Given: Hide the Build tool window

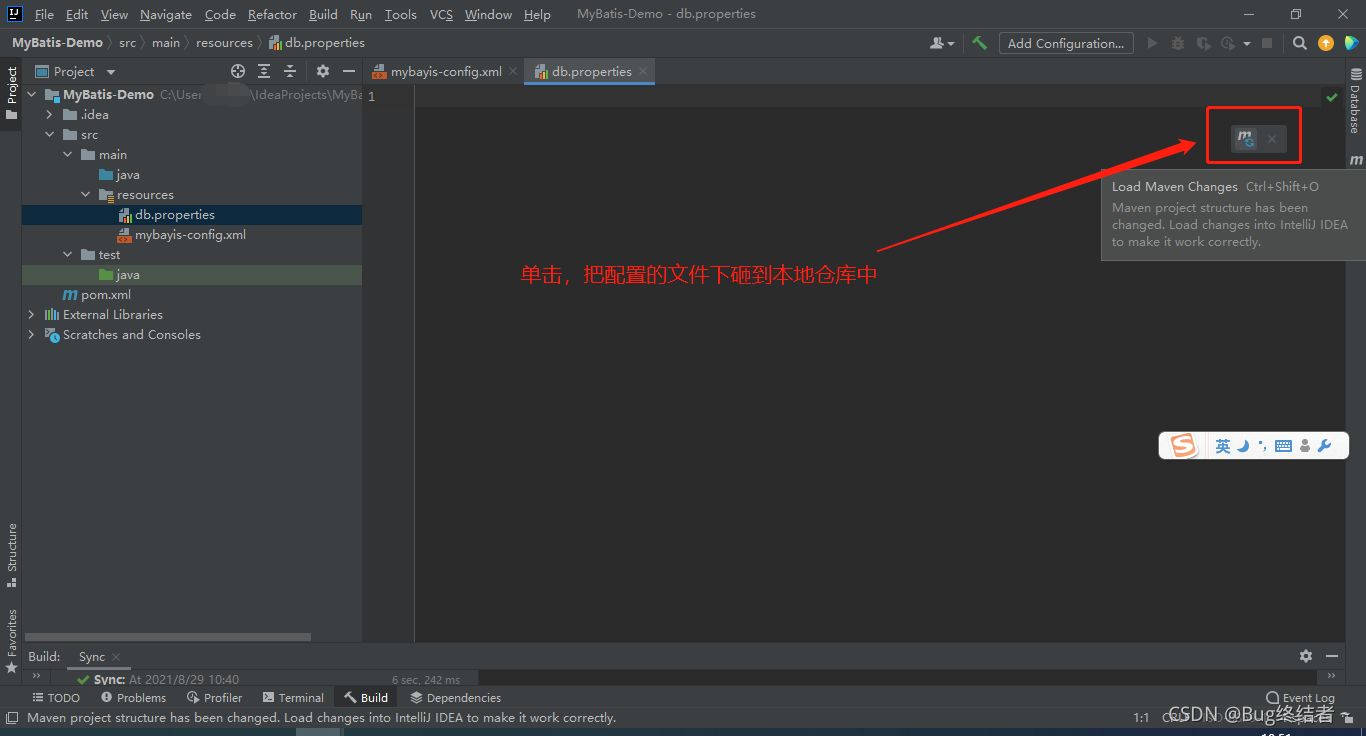Looking at the screenshot, I should [x=1332, y=656].
